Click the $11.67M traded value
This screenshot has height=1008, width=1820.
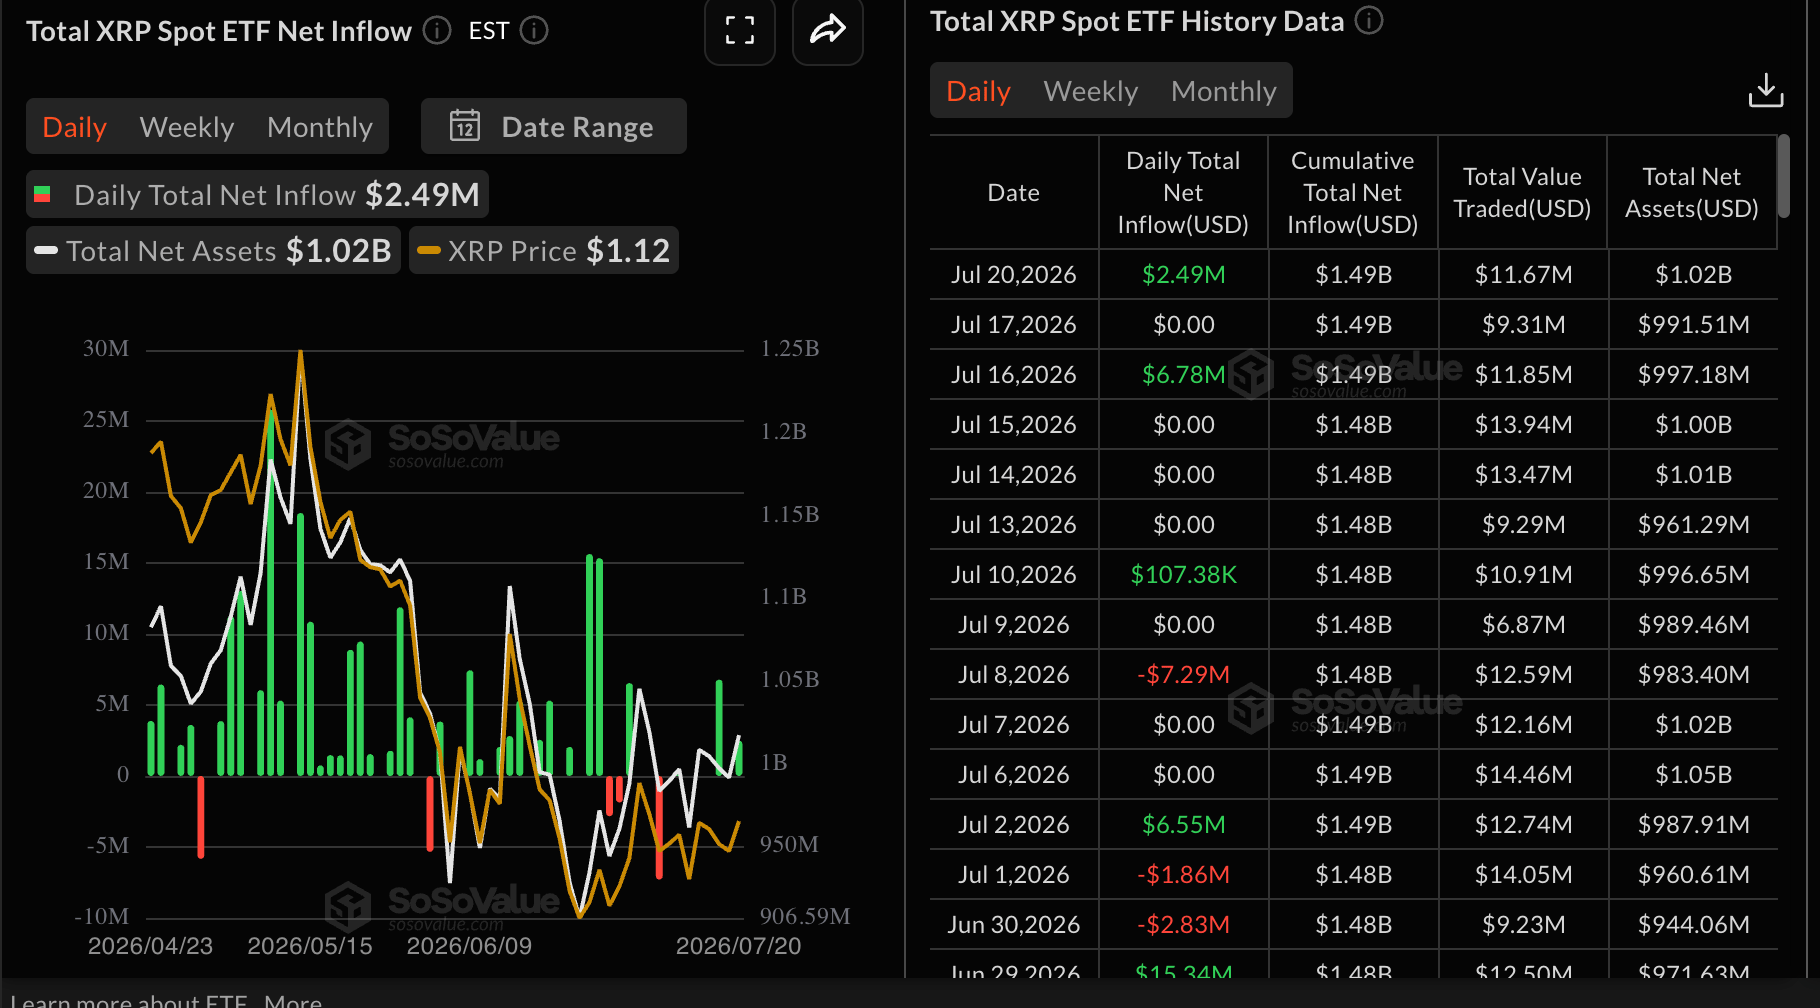point(1524,274)
